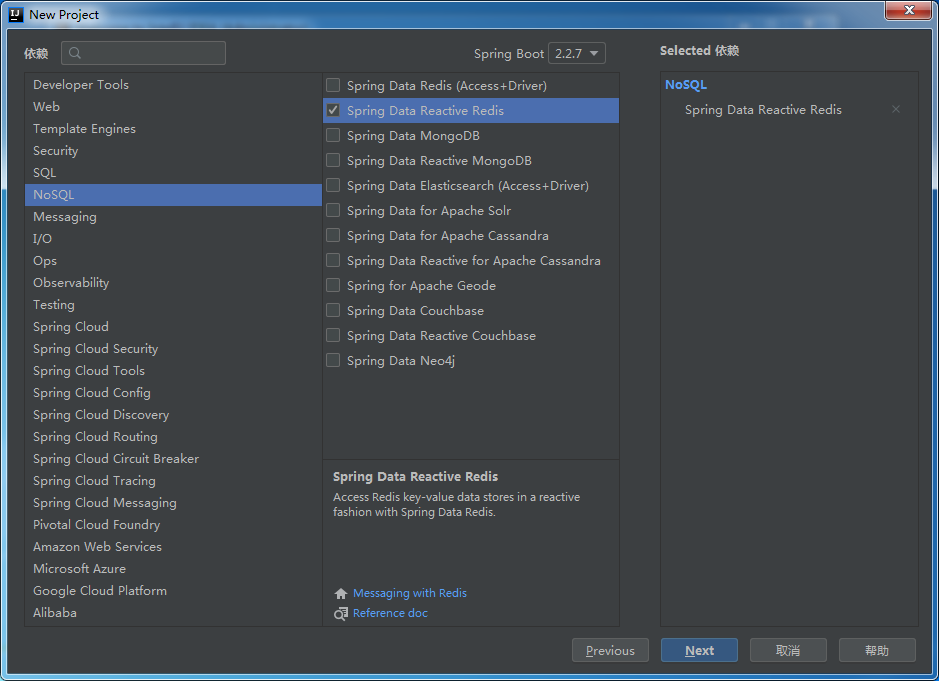Screen dimensions: 939x681
Task: Select Spring Cloud Circuit Breaker category
Action: 173,459
